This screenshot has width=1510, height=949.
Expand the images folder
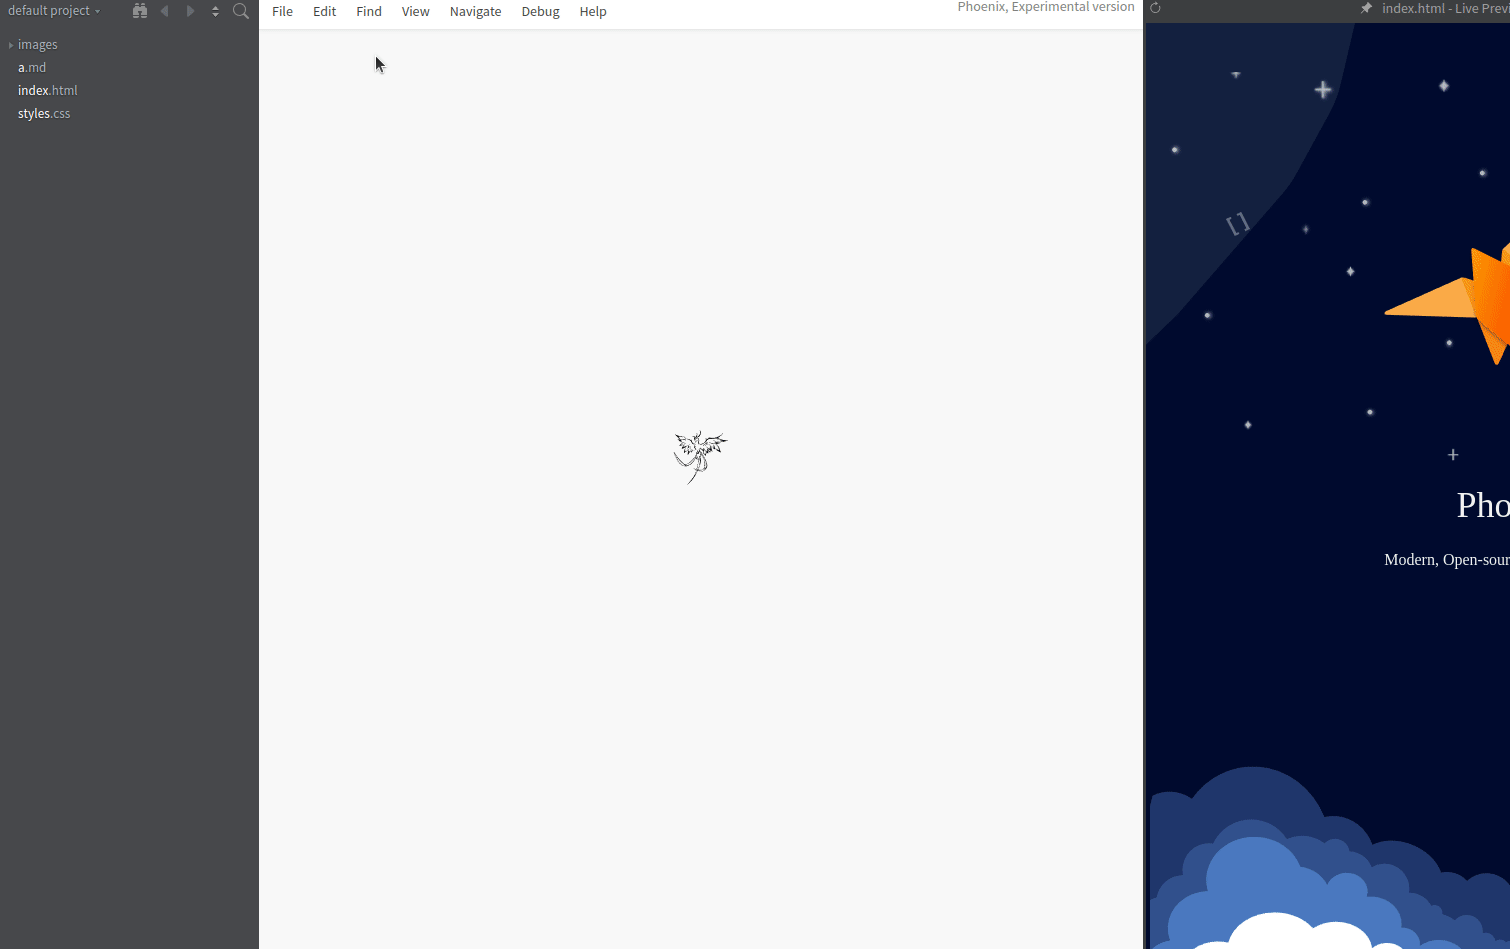coord(37,45)
